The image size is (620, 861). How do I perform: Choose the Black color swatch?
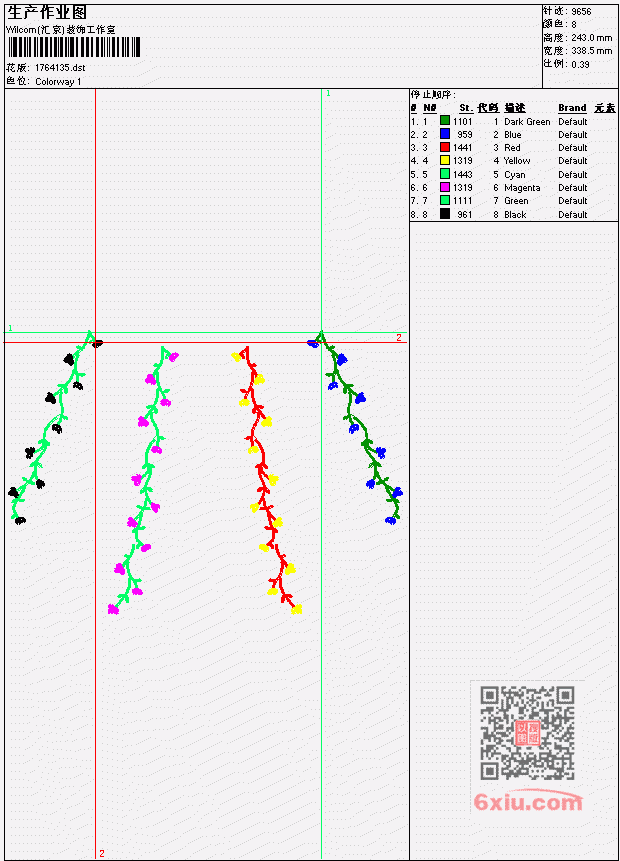[445, 214]
